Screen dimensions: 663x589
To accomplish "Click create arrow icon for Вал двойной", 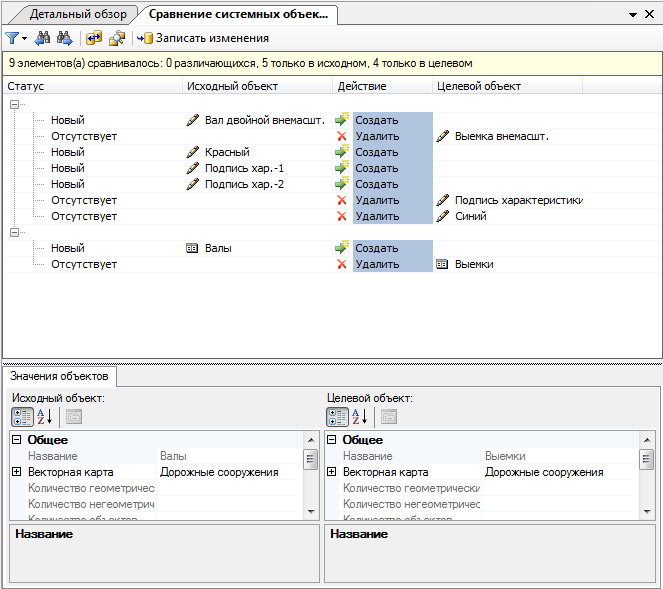I will click(x=342, y=120).
